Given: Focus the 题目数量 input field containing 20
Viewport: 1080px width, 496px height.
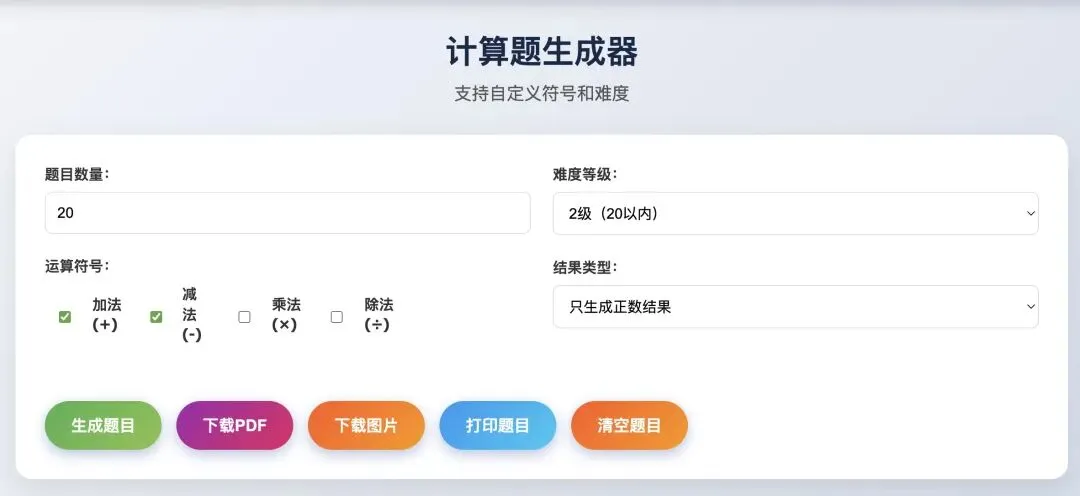Looking at the screenshot, I should pos(287,213).
